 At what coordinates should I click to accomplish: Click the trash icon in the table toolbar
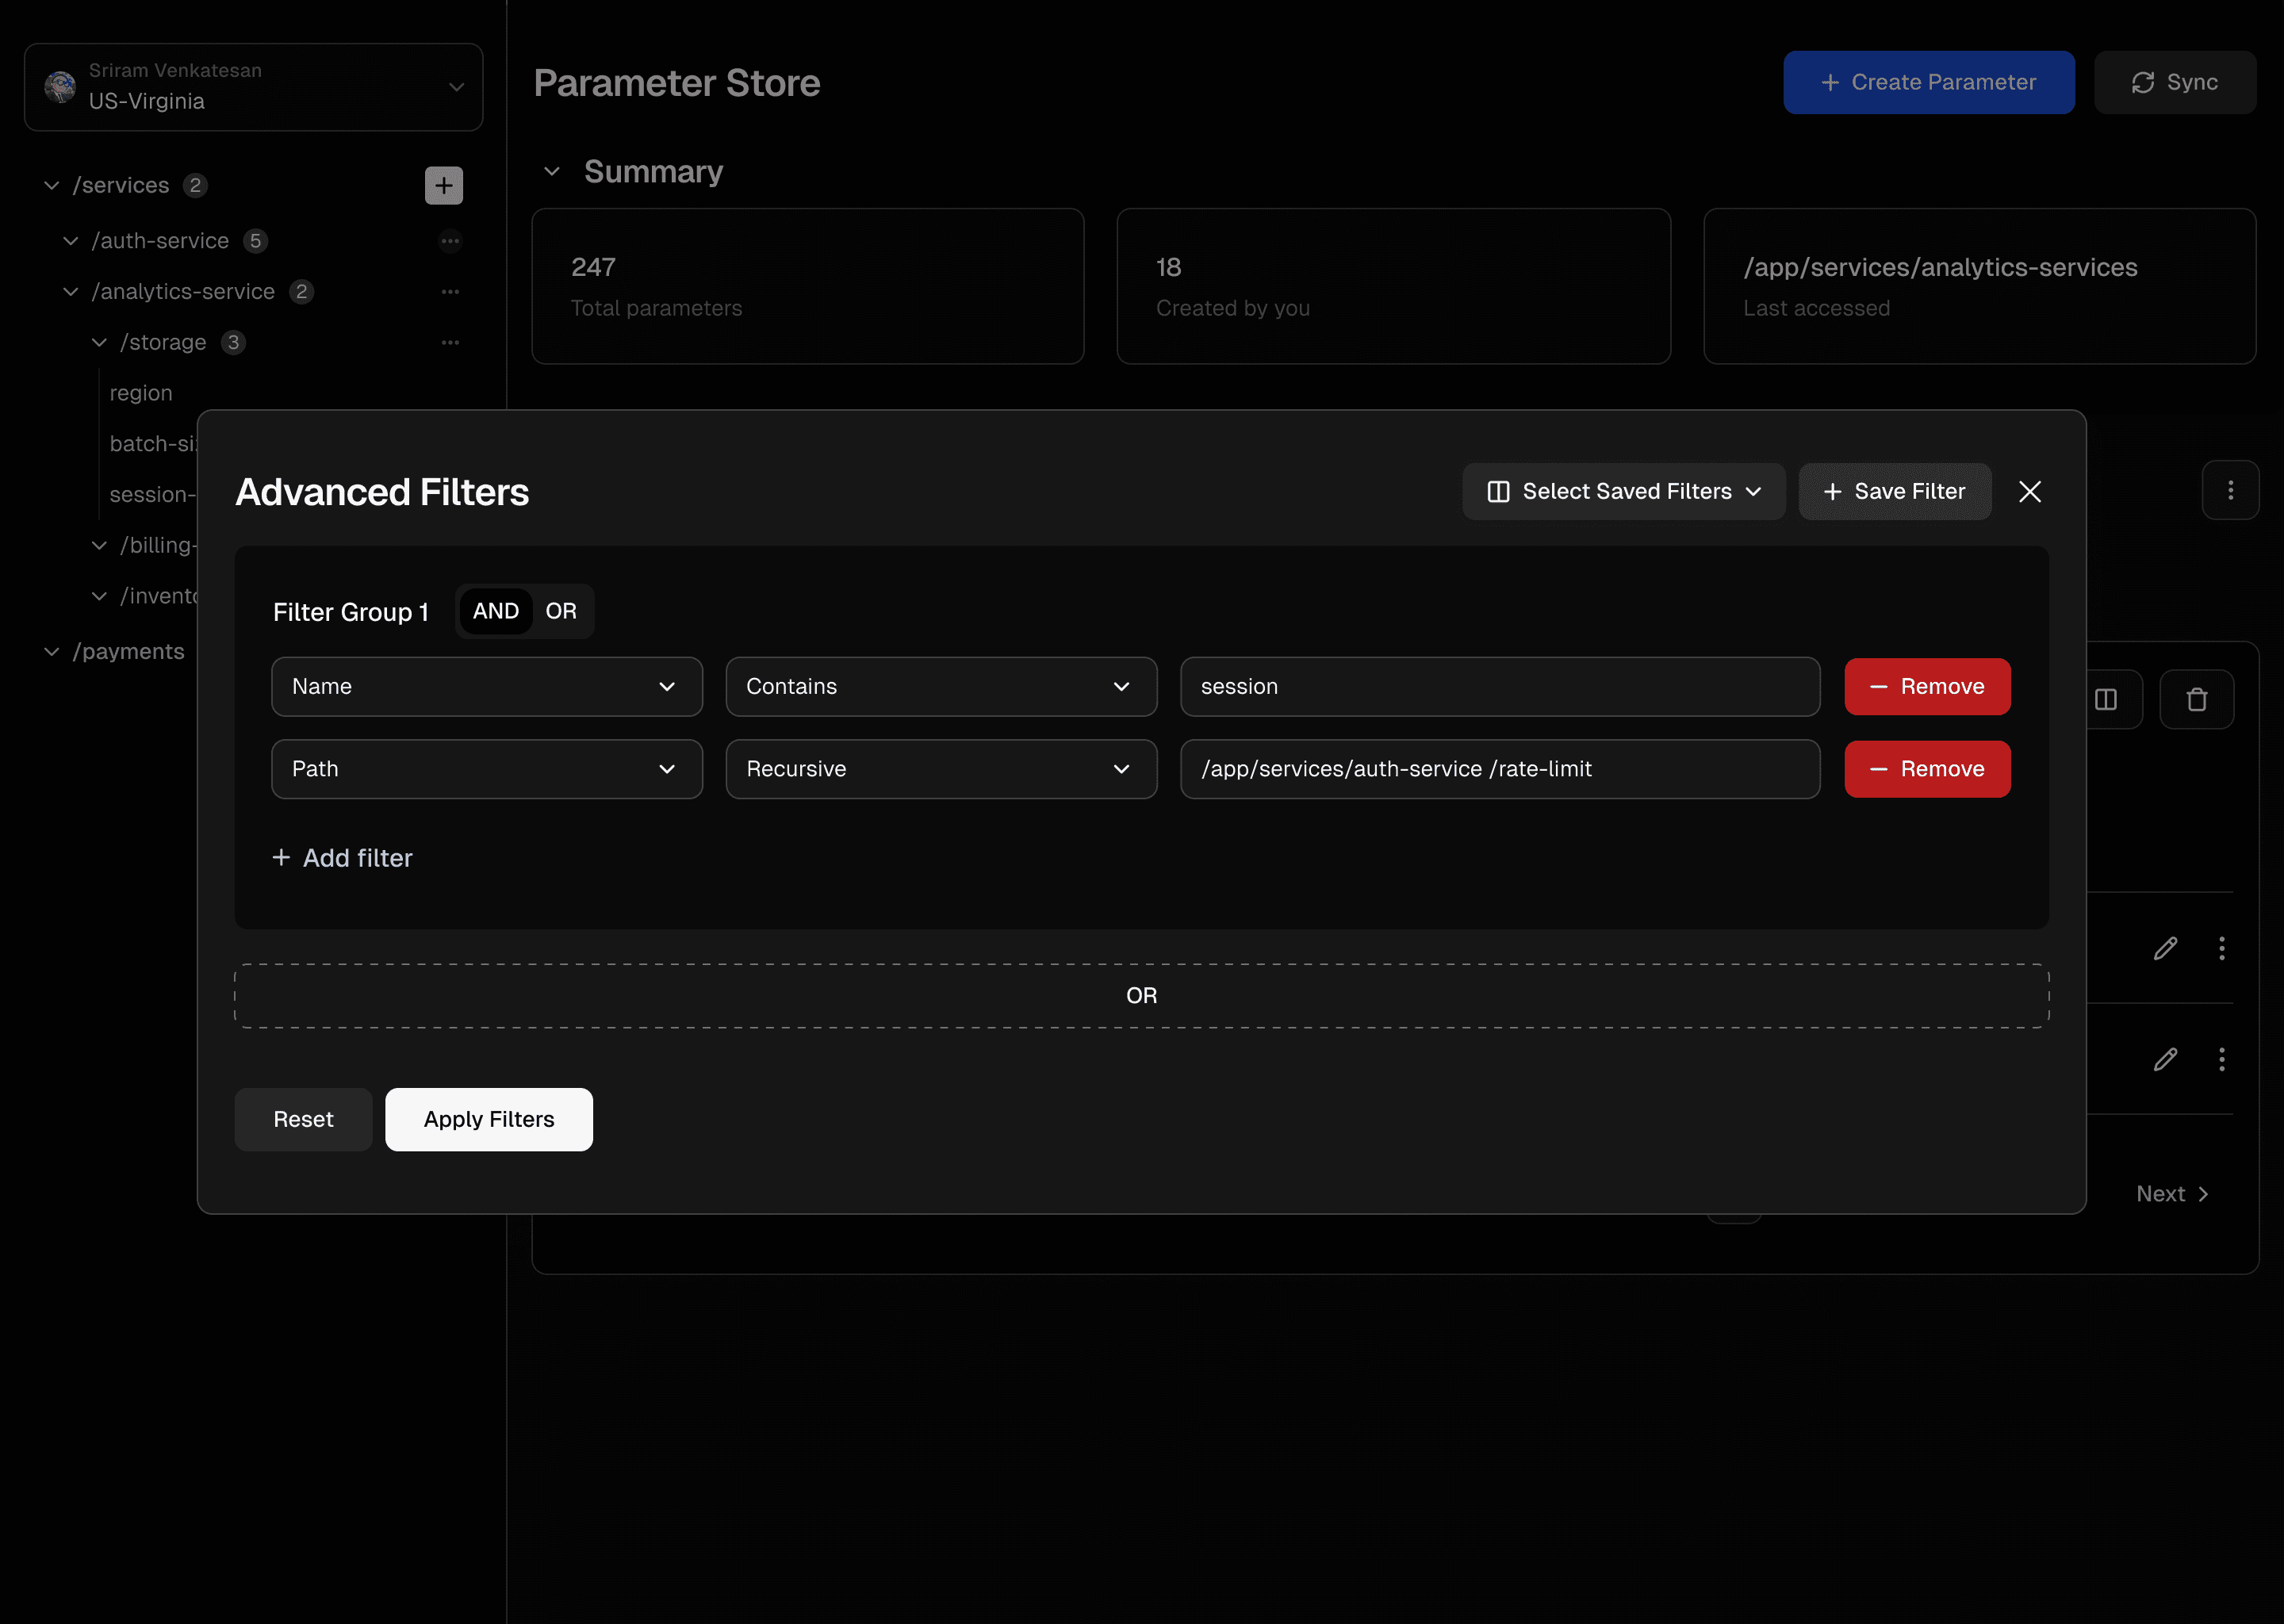[2196, 699]
